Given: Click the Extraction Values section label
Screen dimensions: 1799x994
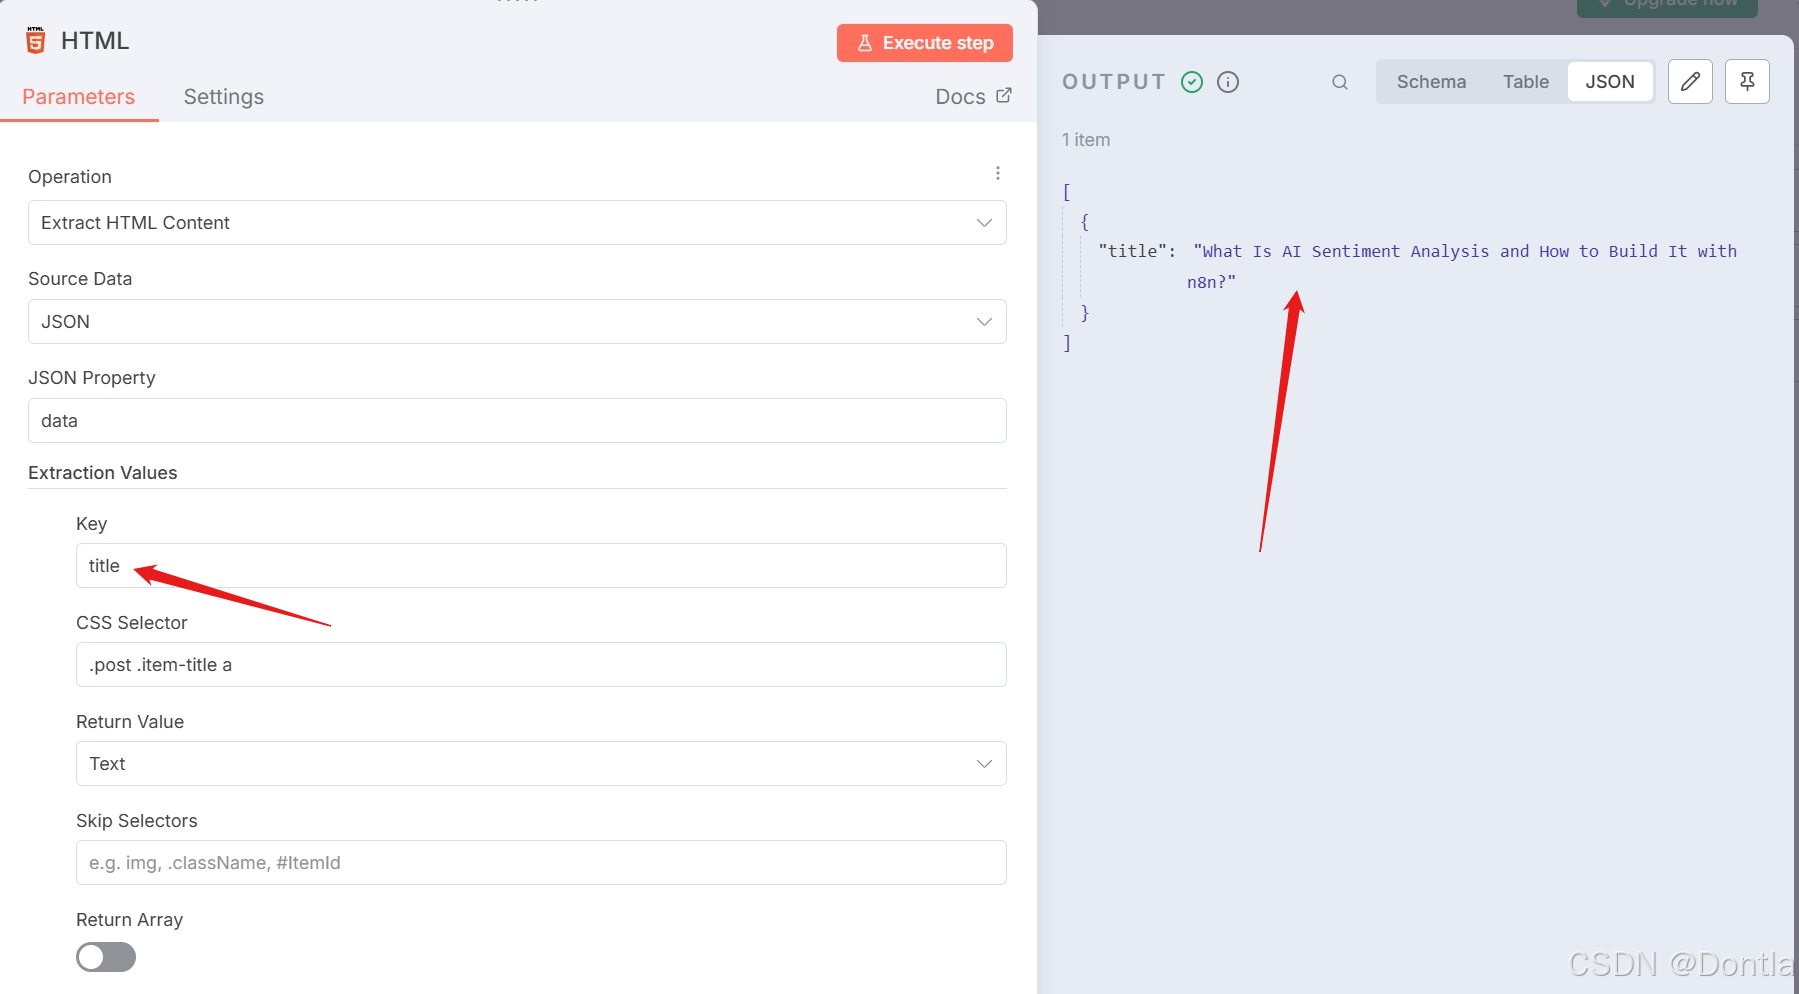Looking at the screenshot, I should coord(103,473).
